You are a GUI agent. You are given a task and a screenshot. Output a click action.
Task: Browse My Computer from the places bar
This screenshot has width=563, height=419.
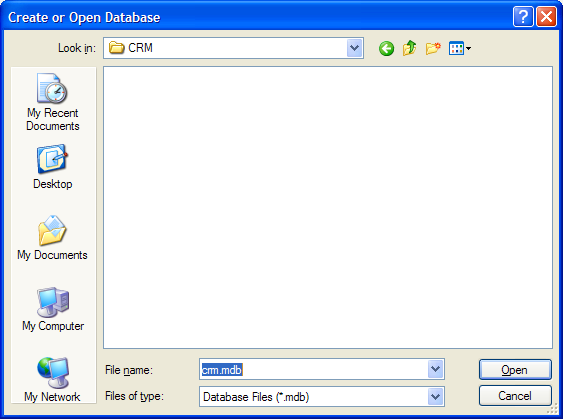coord(53,309)
